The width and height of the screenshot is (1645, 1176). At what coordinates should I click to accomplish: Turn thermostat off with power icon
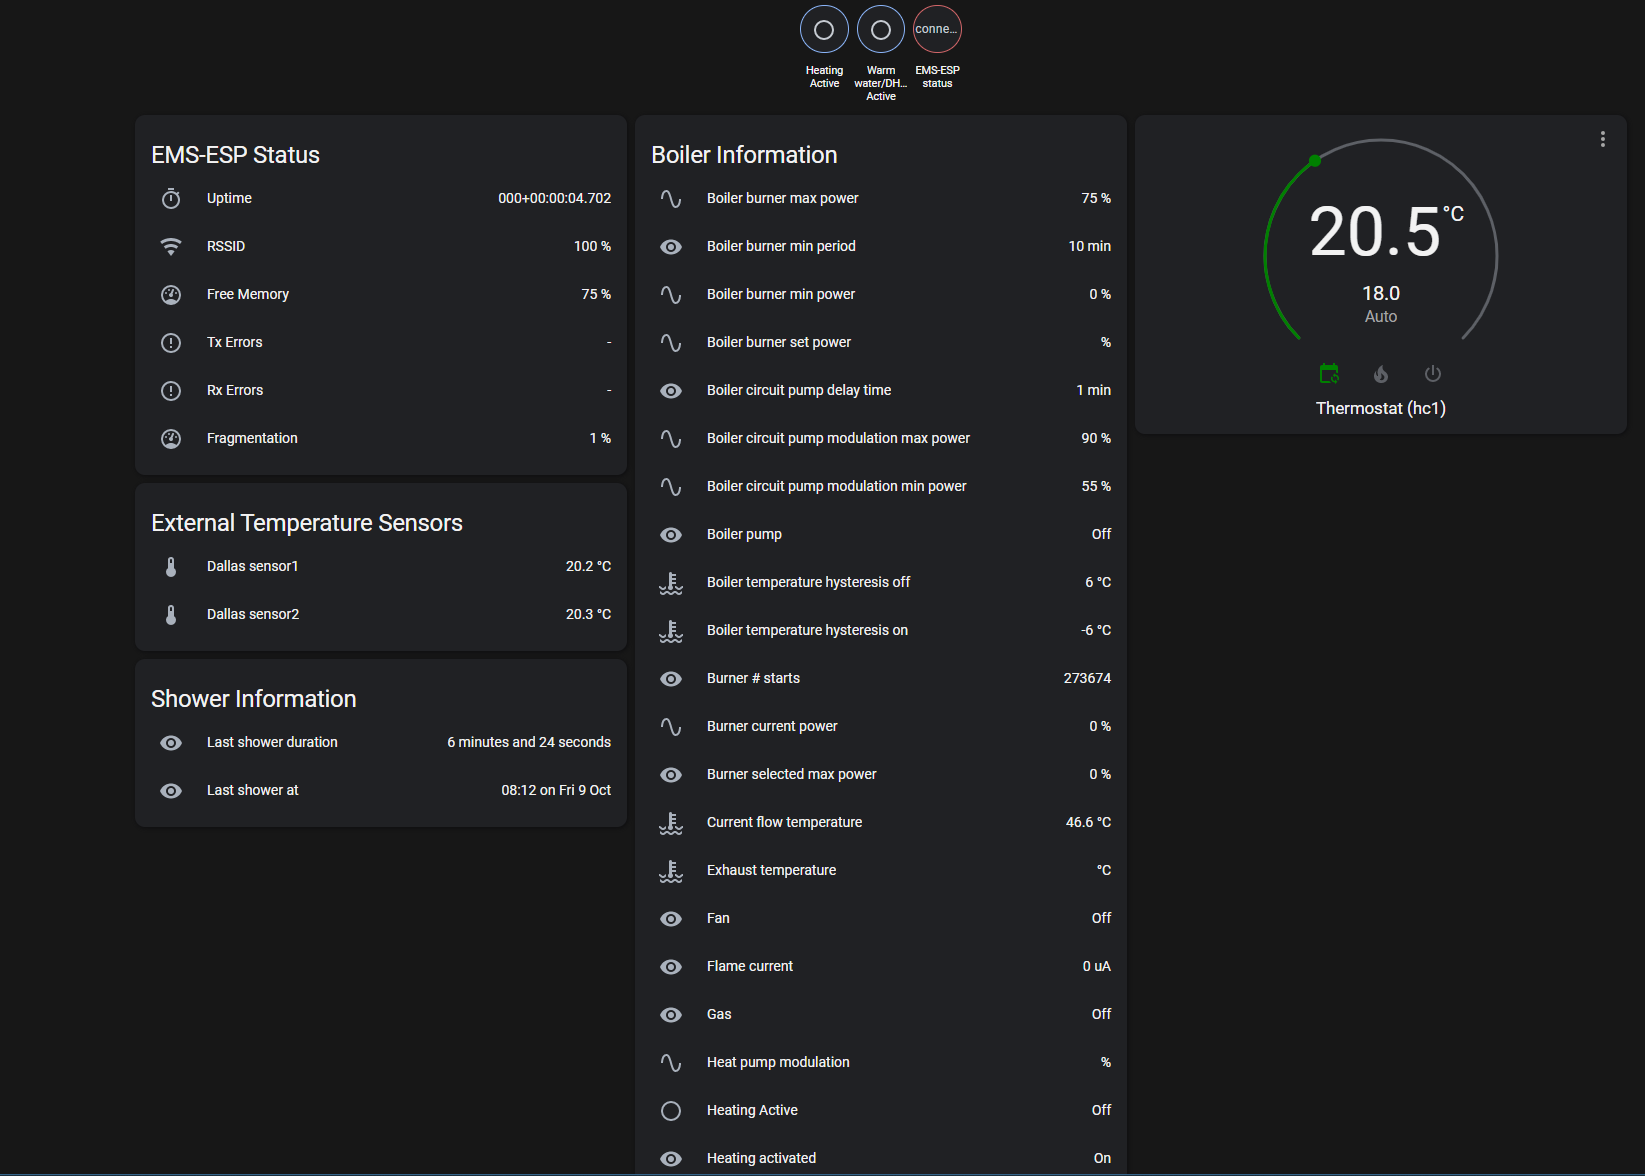point(1433,374)
